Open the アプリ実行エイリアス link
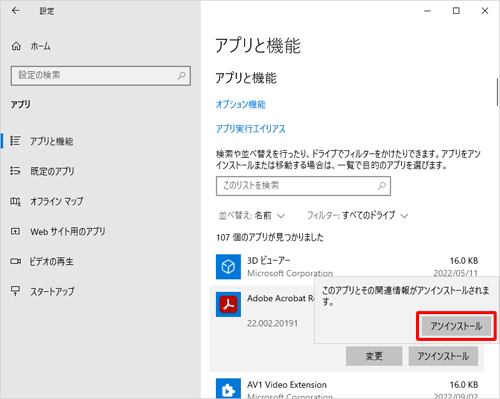 click(251, 129)
